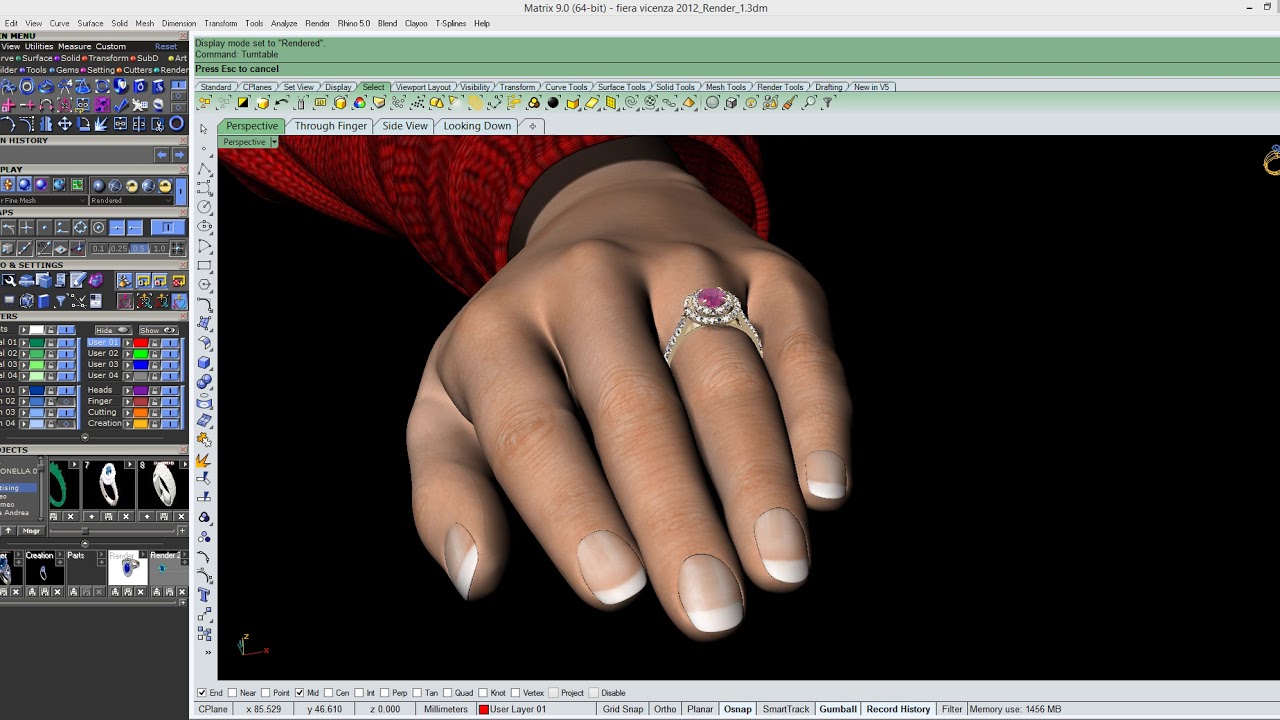Add a new viewport tab with plus
This screenshot has width=1280, height=720.
click(x=533, y=126)
